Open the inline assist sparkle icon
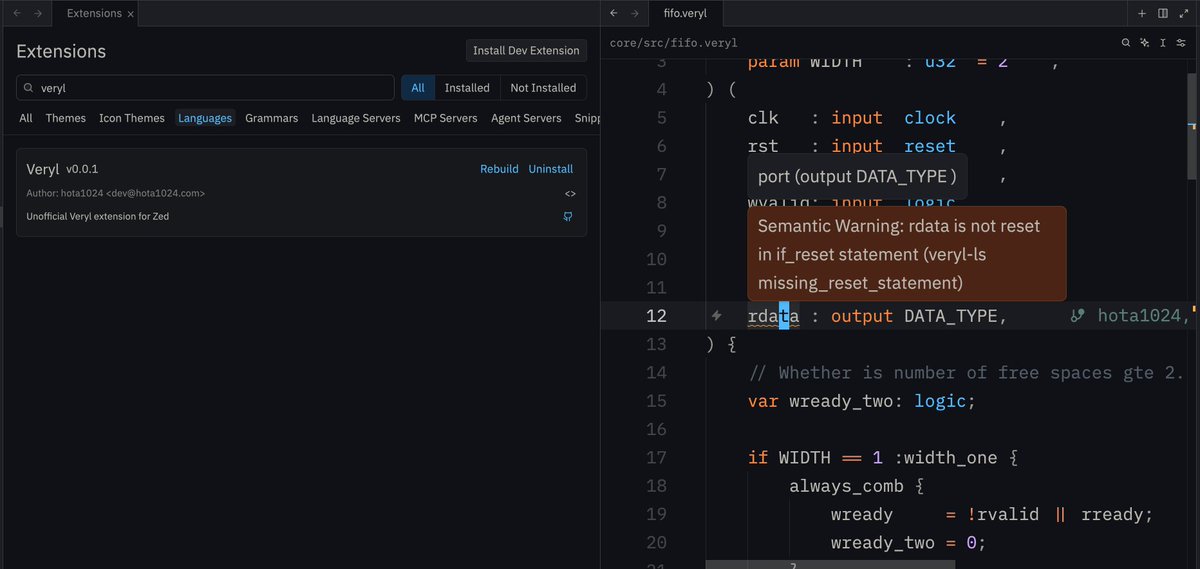The width and height of the screenshot is (1200, 569). [1145, 43]
